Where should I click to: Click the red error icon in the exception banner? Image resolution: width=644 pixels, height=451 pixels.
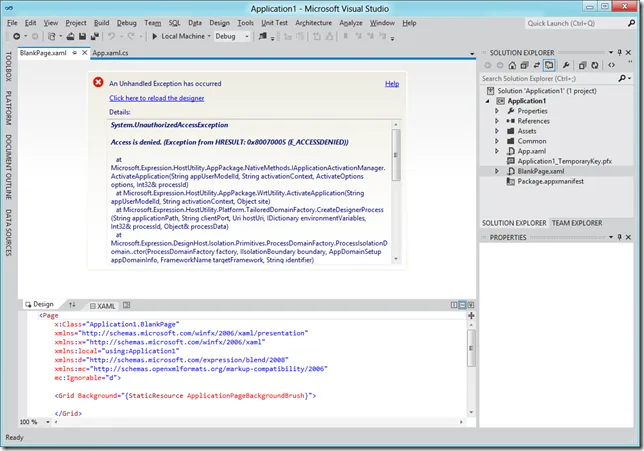tap(98, 84)
